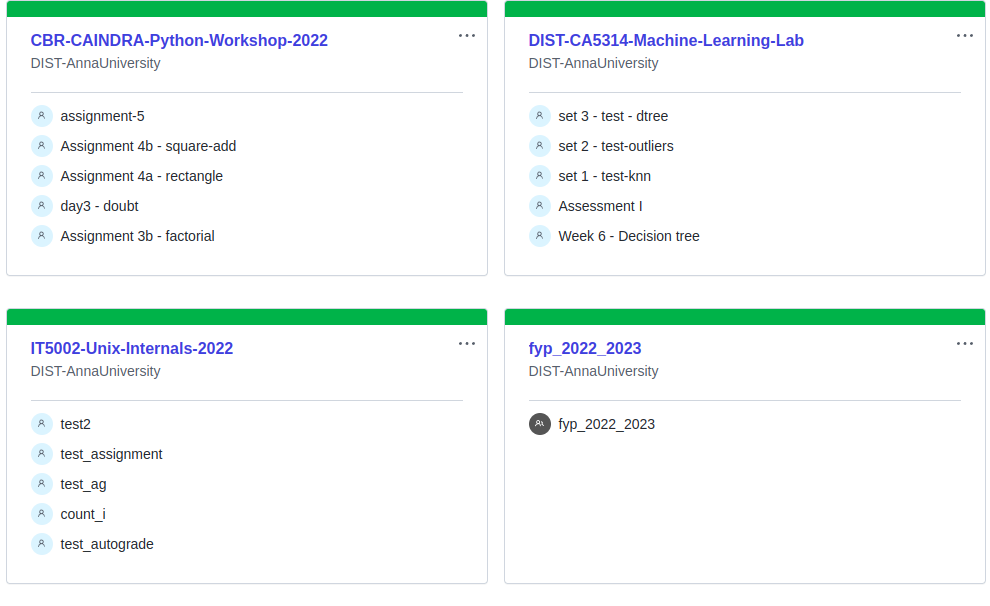Open CBR-CAINDRA-Python-Workshop-2022 classroom link
This screenshot has height=606, width=990.
(x=179, y=40)
